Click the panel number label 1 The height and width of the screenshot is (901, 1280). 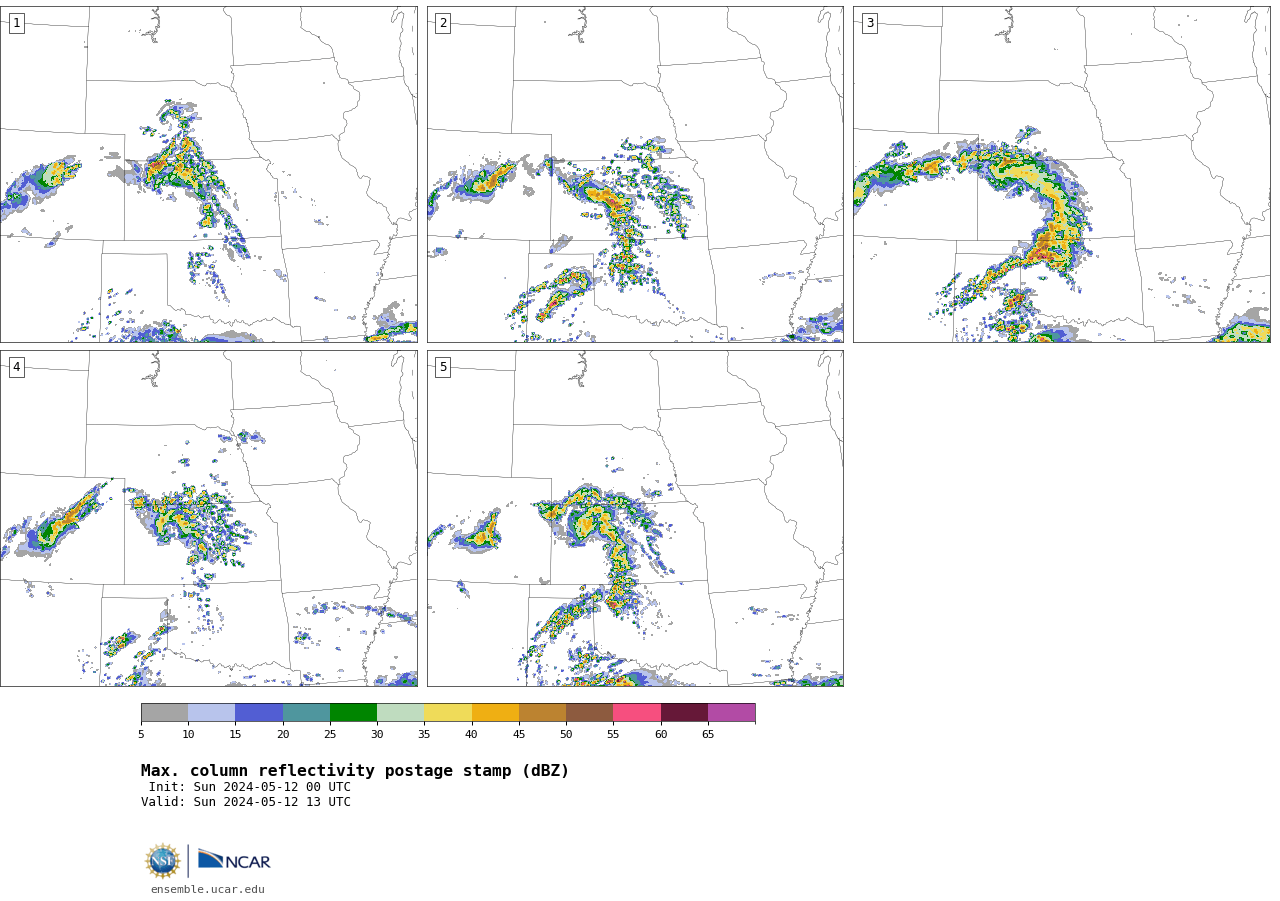pos(16,23)
